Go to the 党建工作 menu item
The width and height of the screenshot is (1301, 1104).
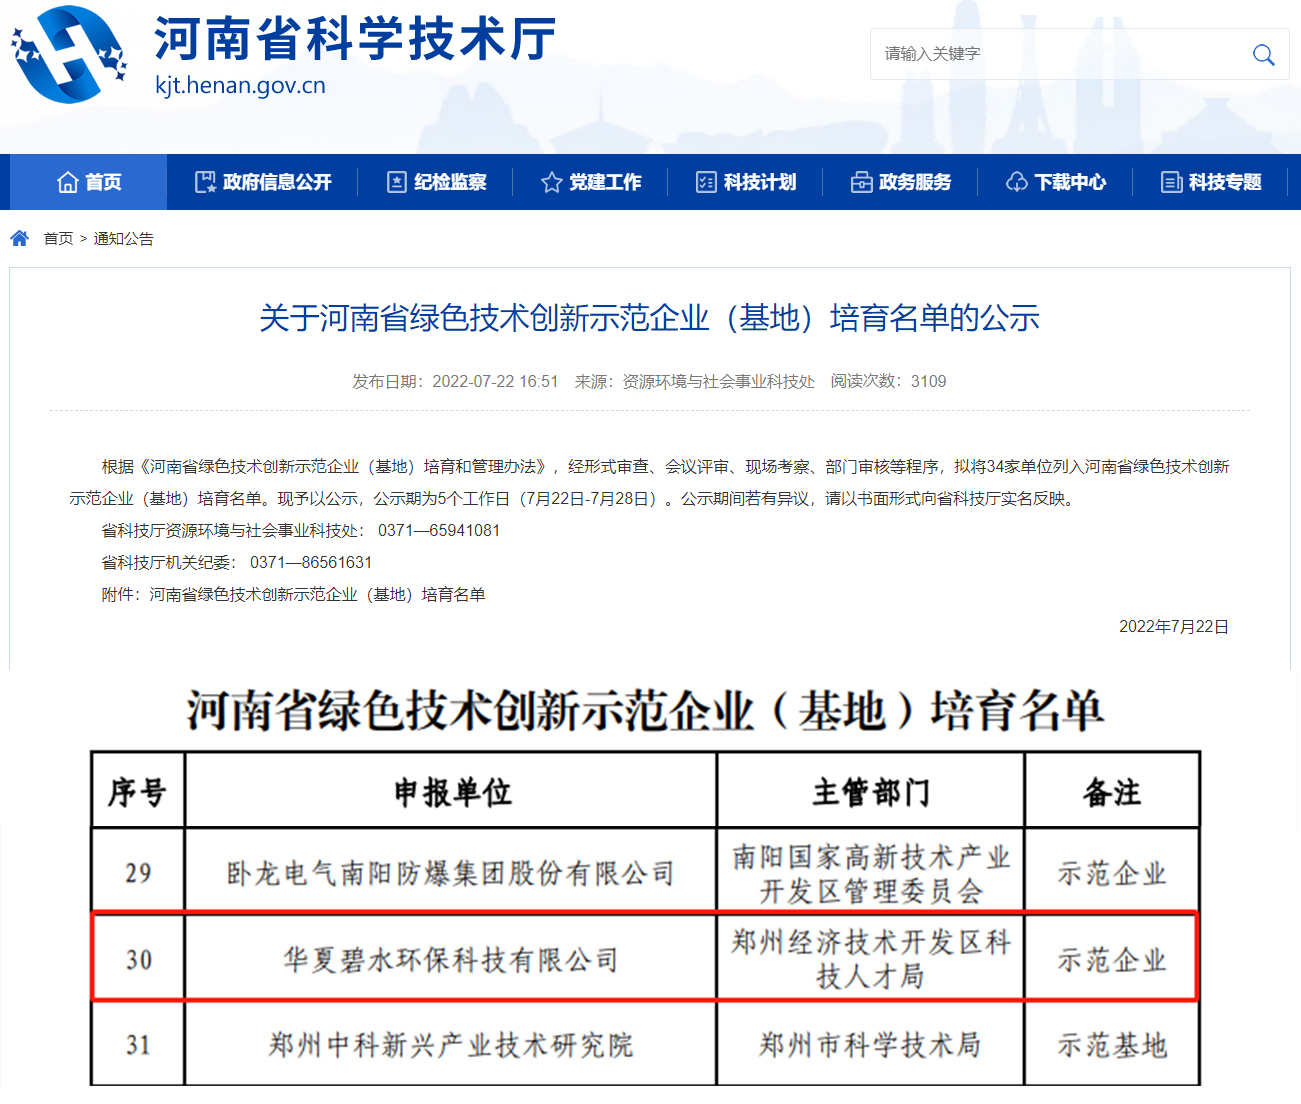(591, 182)
